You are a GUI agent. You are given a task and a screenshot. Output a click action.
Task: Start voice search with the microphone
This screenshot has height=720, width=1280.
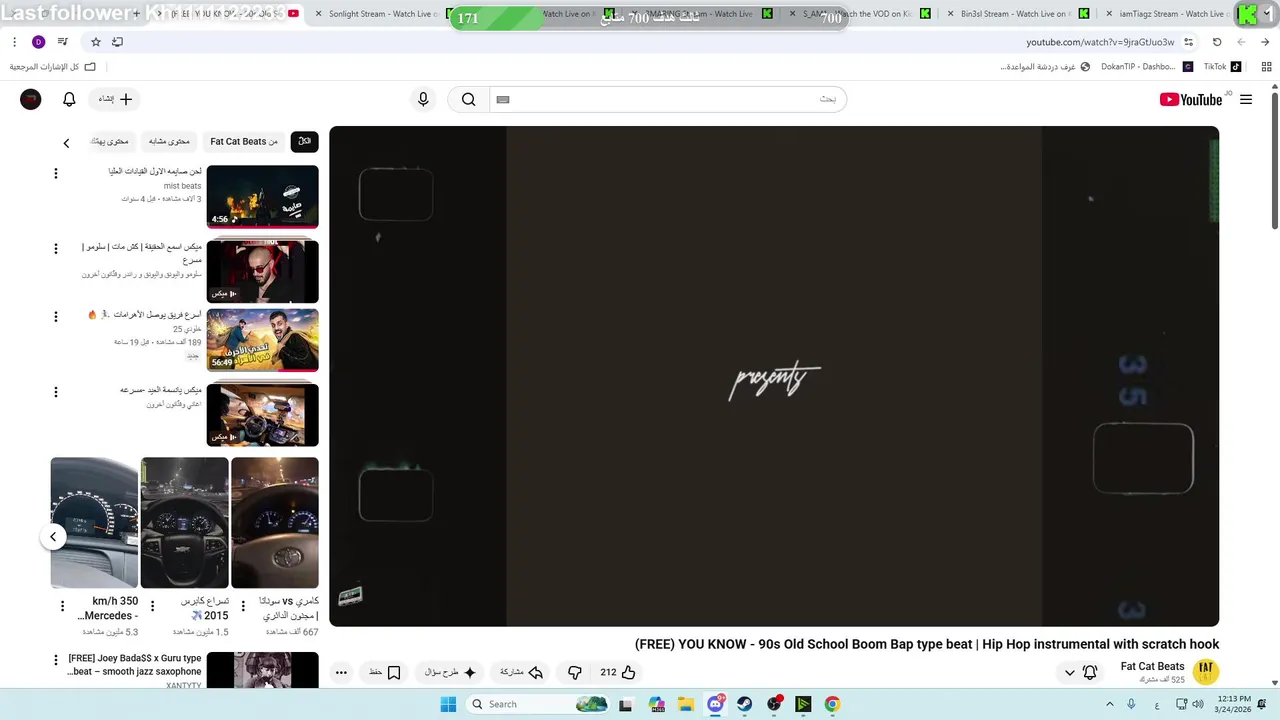(423, 99)
